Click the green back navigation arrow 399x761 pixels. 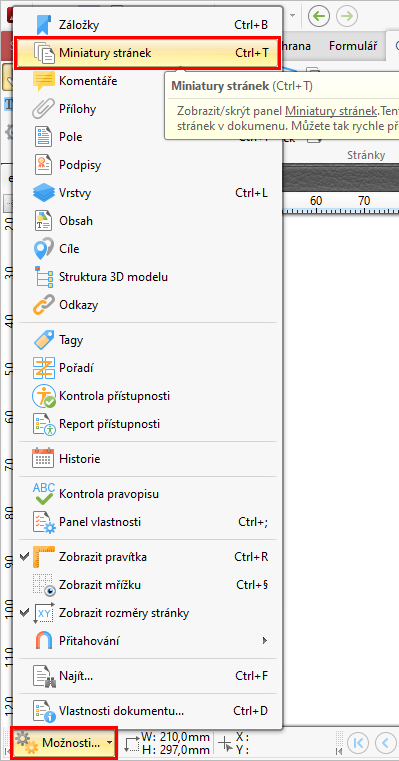coord(319,16)
